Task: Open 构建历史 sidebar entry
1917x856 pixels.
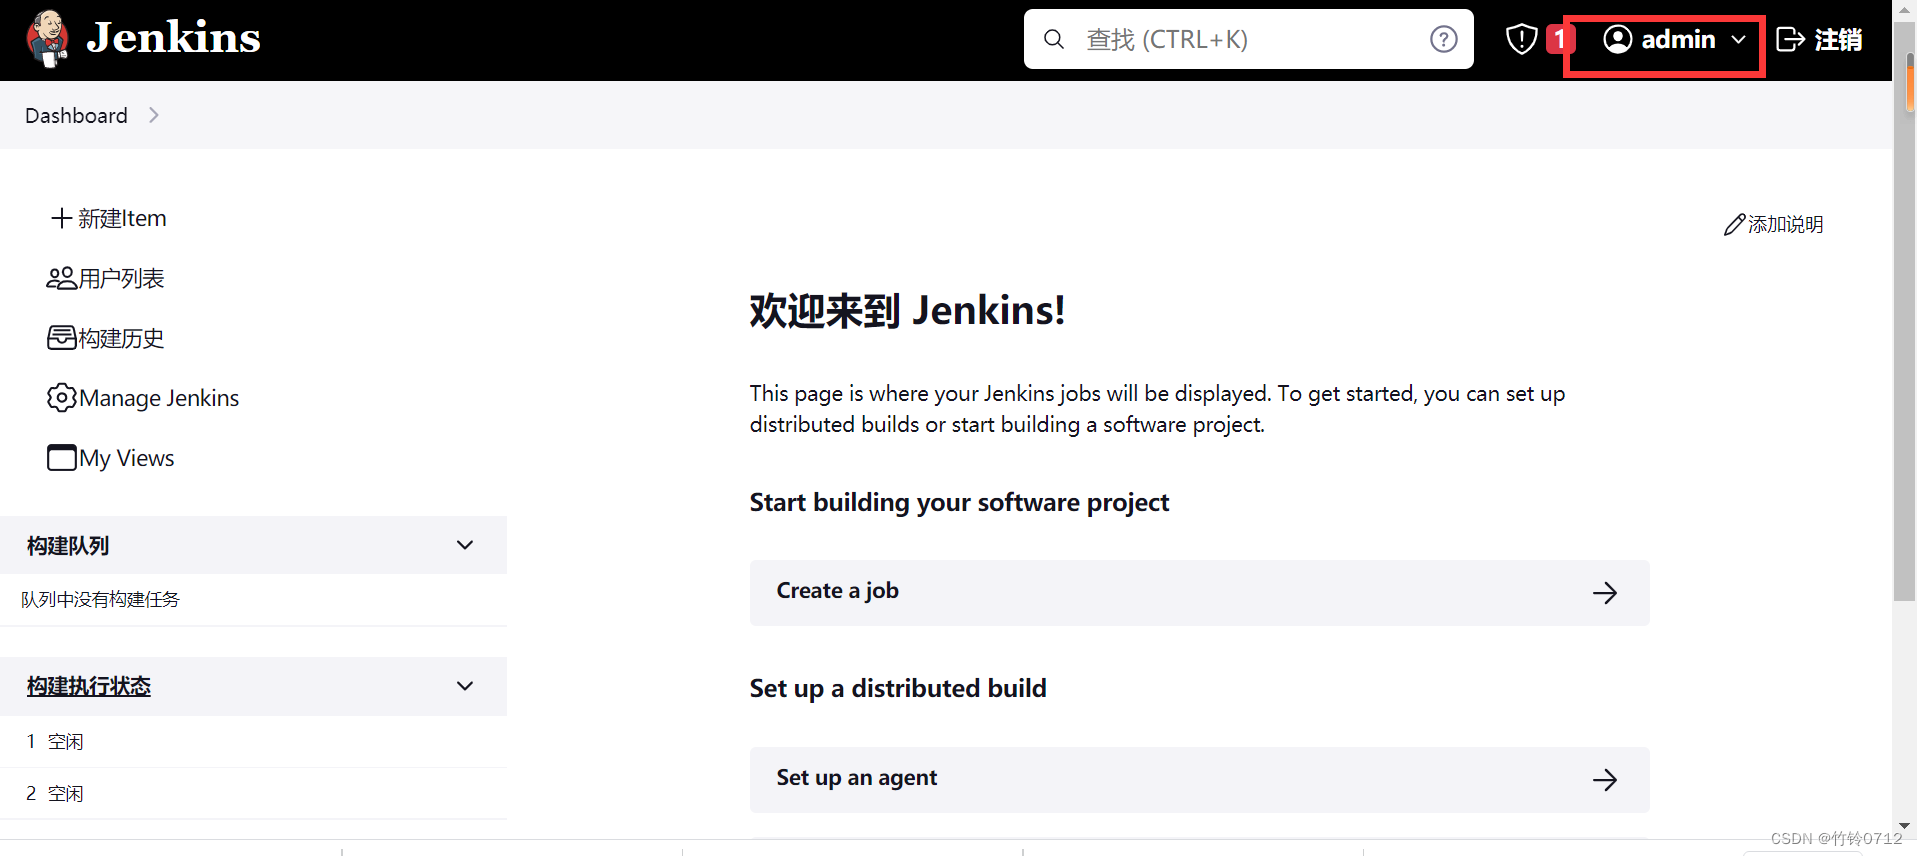Action: (121, 338)
